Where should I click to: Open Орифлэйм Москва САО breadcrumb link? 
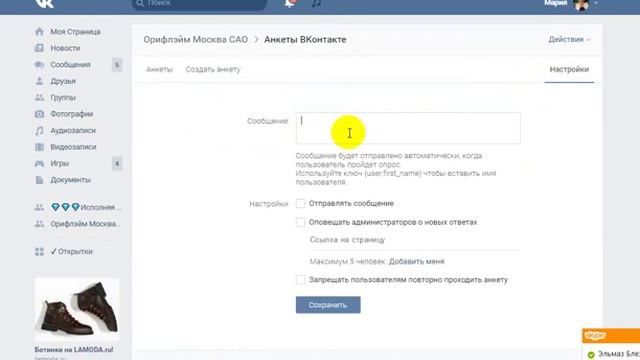[x=196, y=40]
